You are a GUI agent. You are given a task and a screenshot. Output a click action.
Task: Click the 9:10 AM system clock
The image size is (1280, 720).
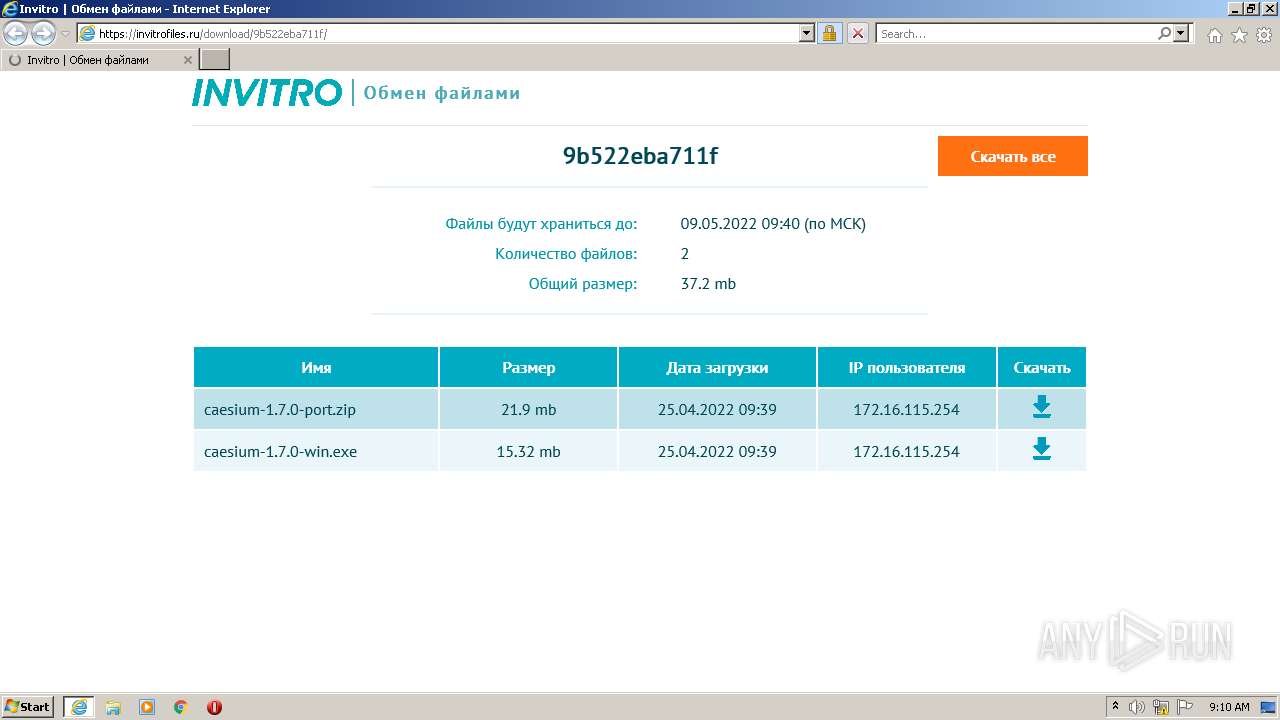pos(1229,707)
